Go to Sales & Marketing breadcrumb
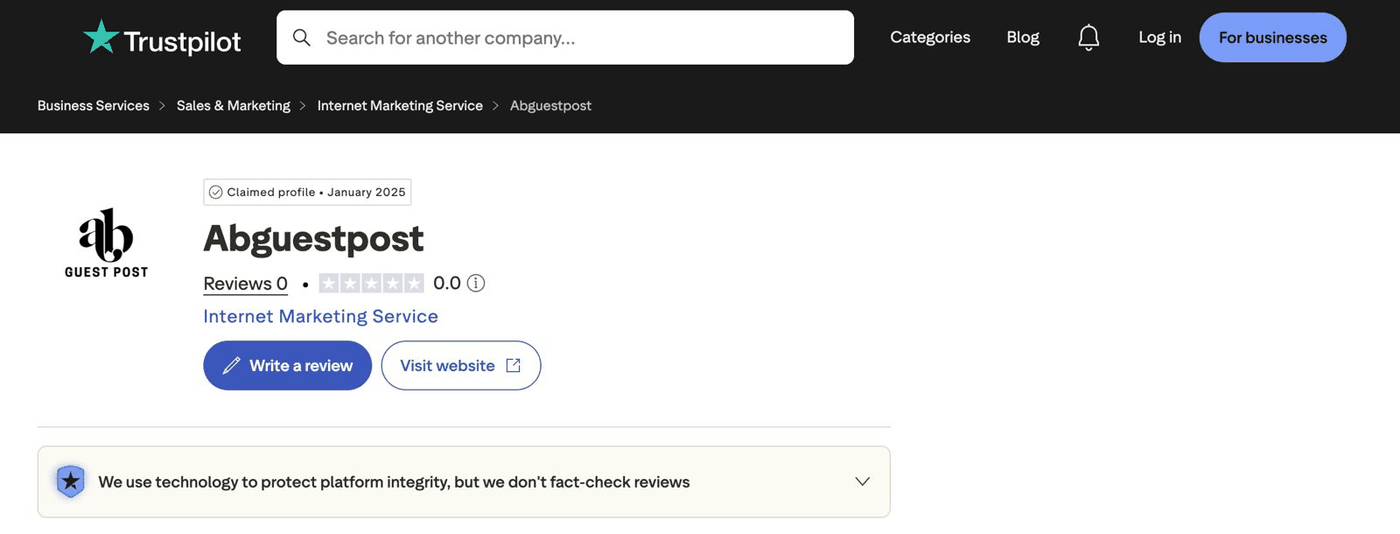This screenshot has height=534, width=1400. click(233, 106)
